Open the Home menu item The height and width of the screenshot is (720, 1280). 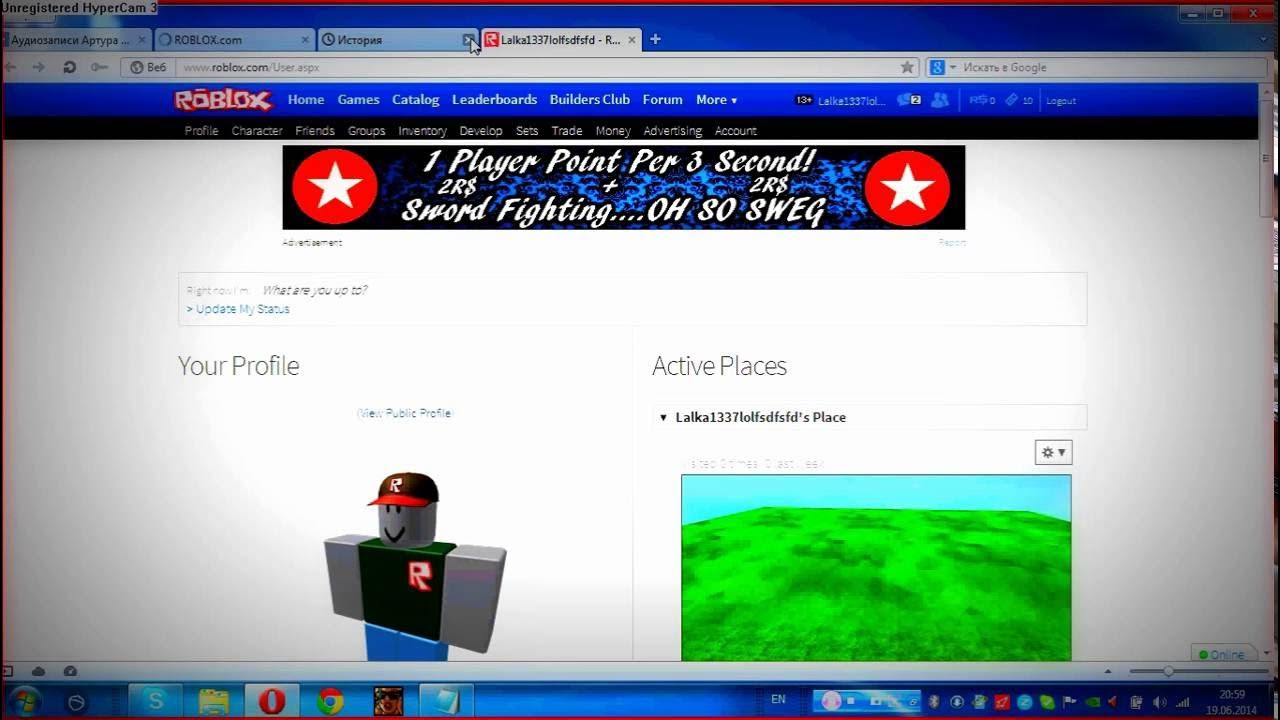click(x=306, y=100)
